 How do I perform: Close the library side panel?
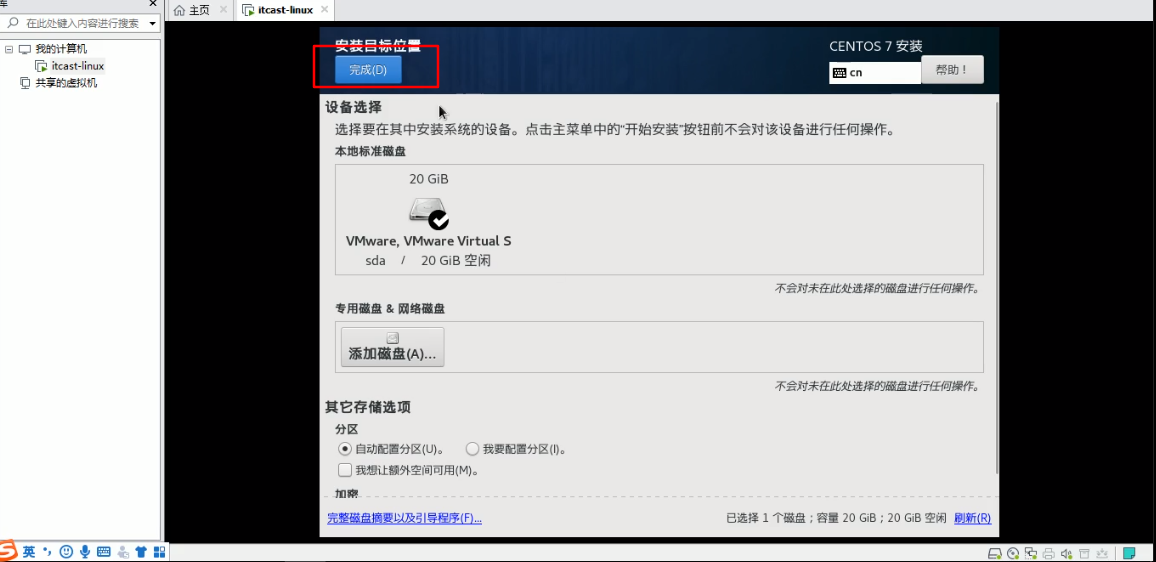tap(153, 4)
